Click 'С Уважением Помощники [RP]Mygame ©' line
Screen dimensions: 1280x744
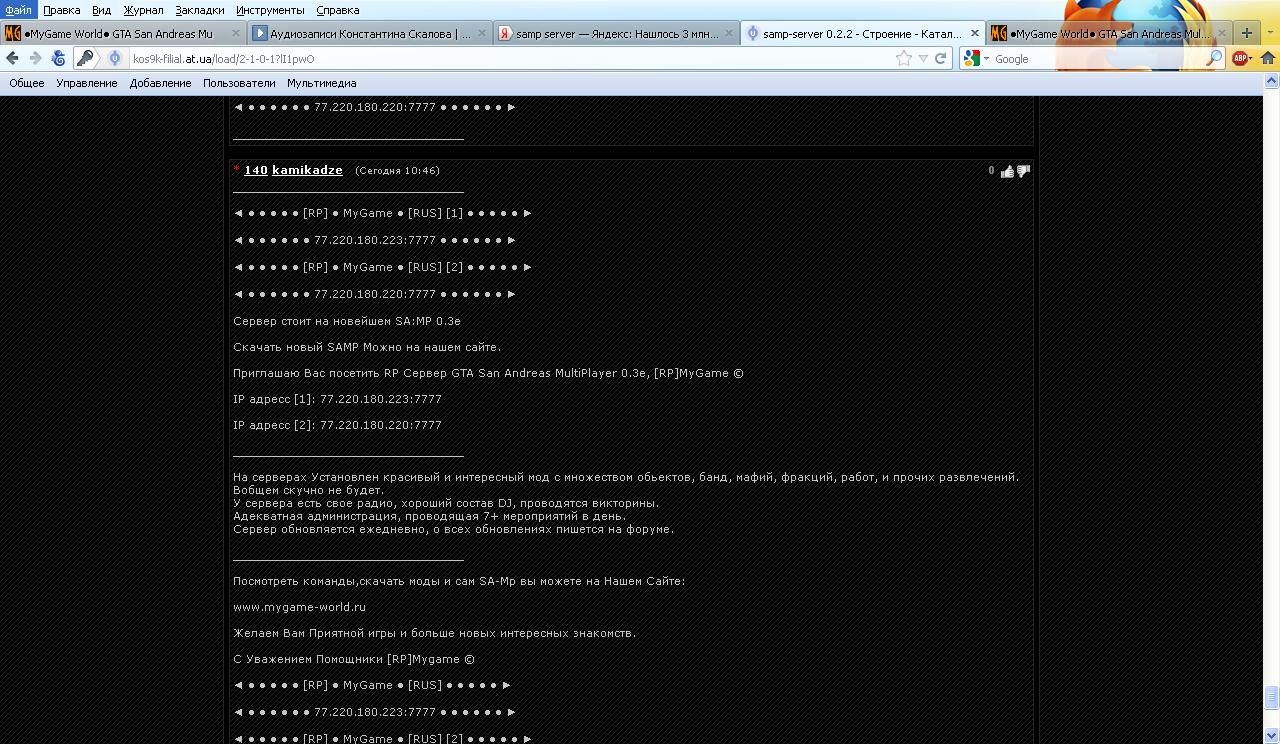tap(354, 659)
